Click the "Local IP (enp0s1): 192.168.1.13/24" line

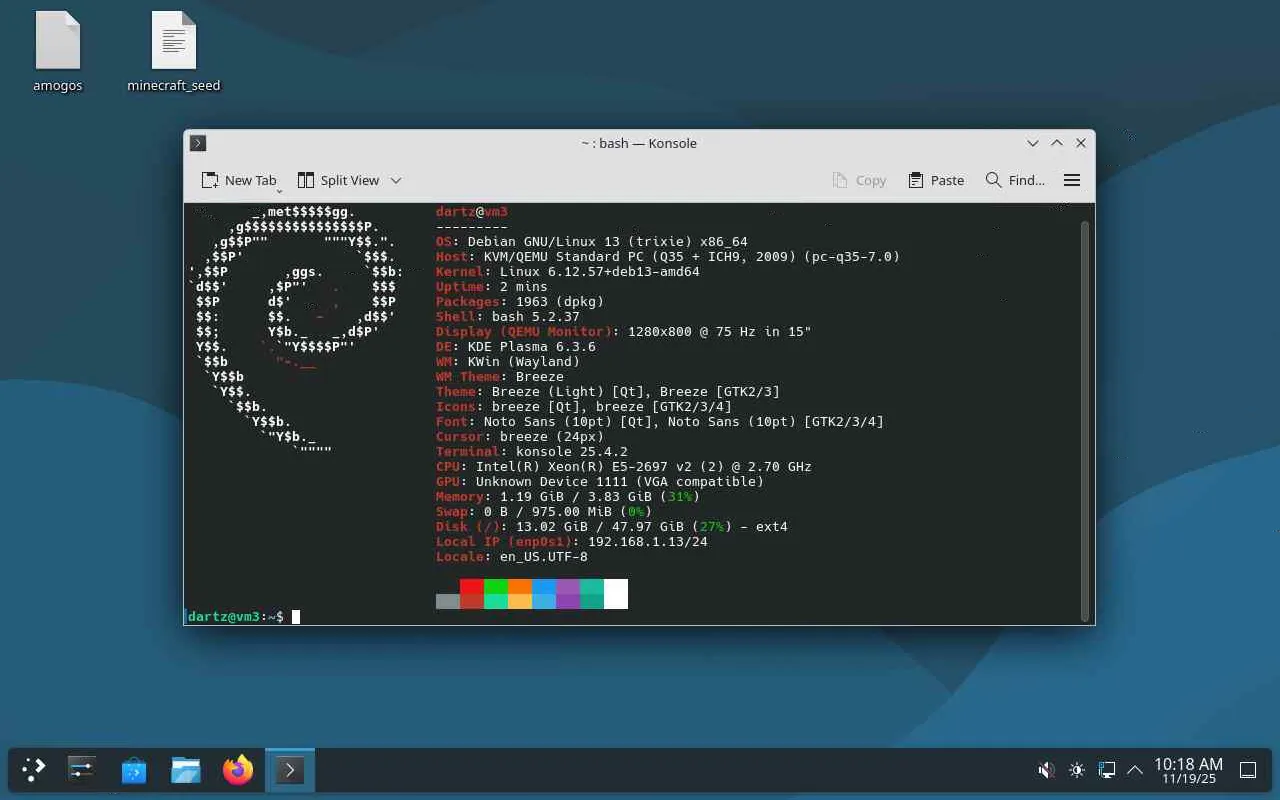(572, 542)
